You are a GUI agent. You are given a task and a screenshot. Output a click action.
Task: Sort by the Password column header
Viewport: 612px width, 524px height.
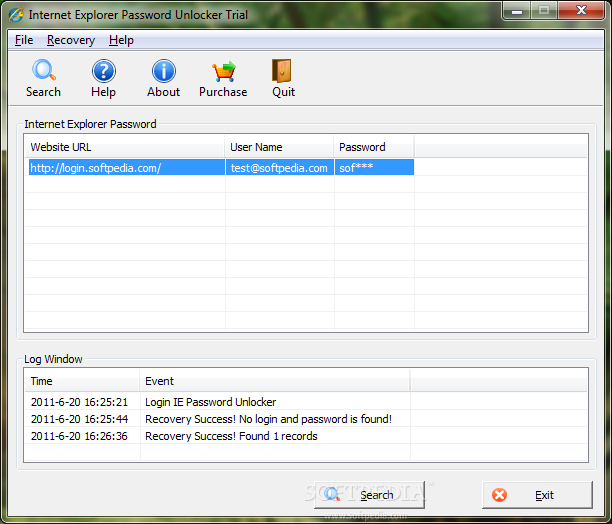(374, 147)
